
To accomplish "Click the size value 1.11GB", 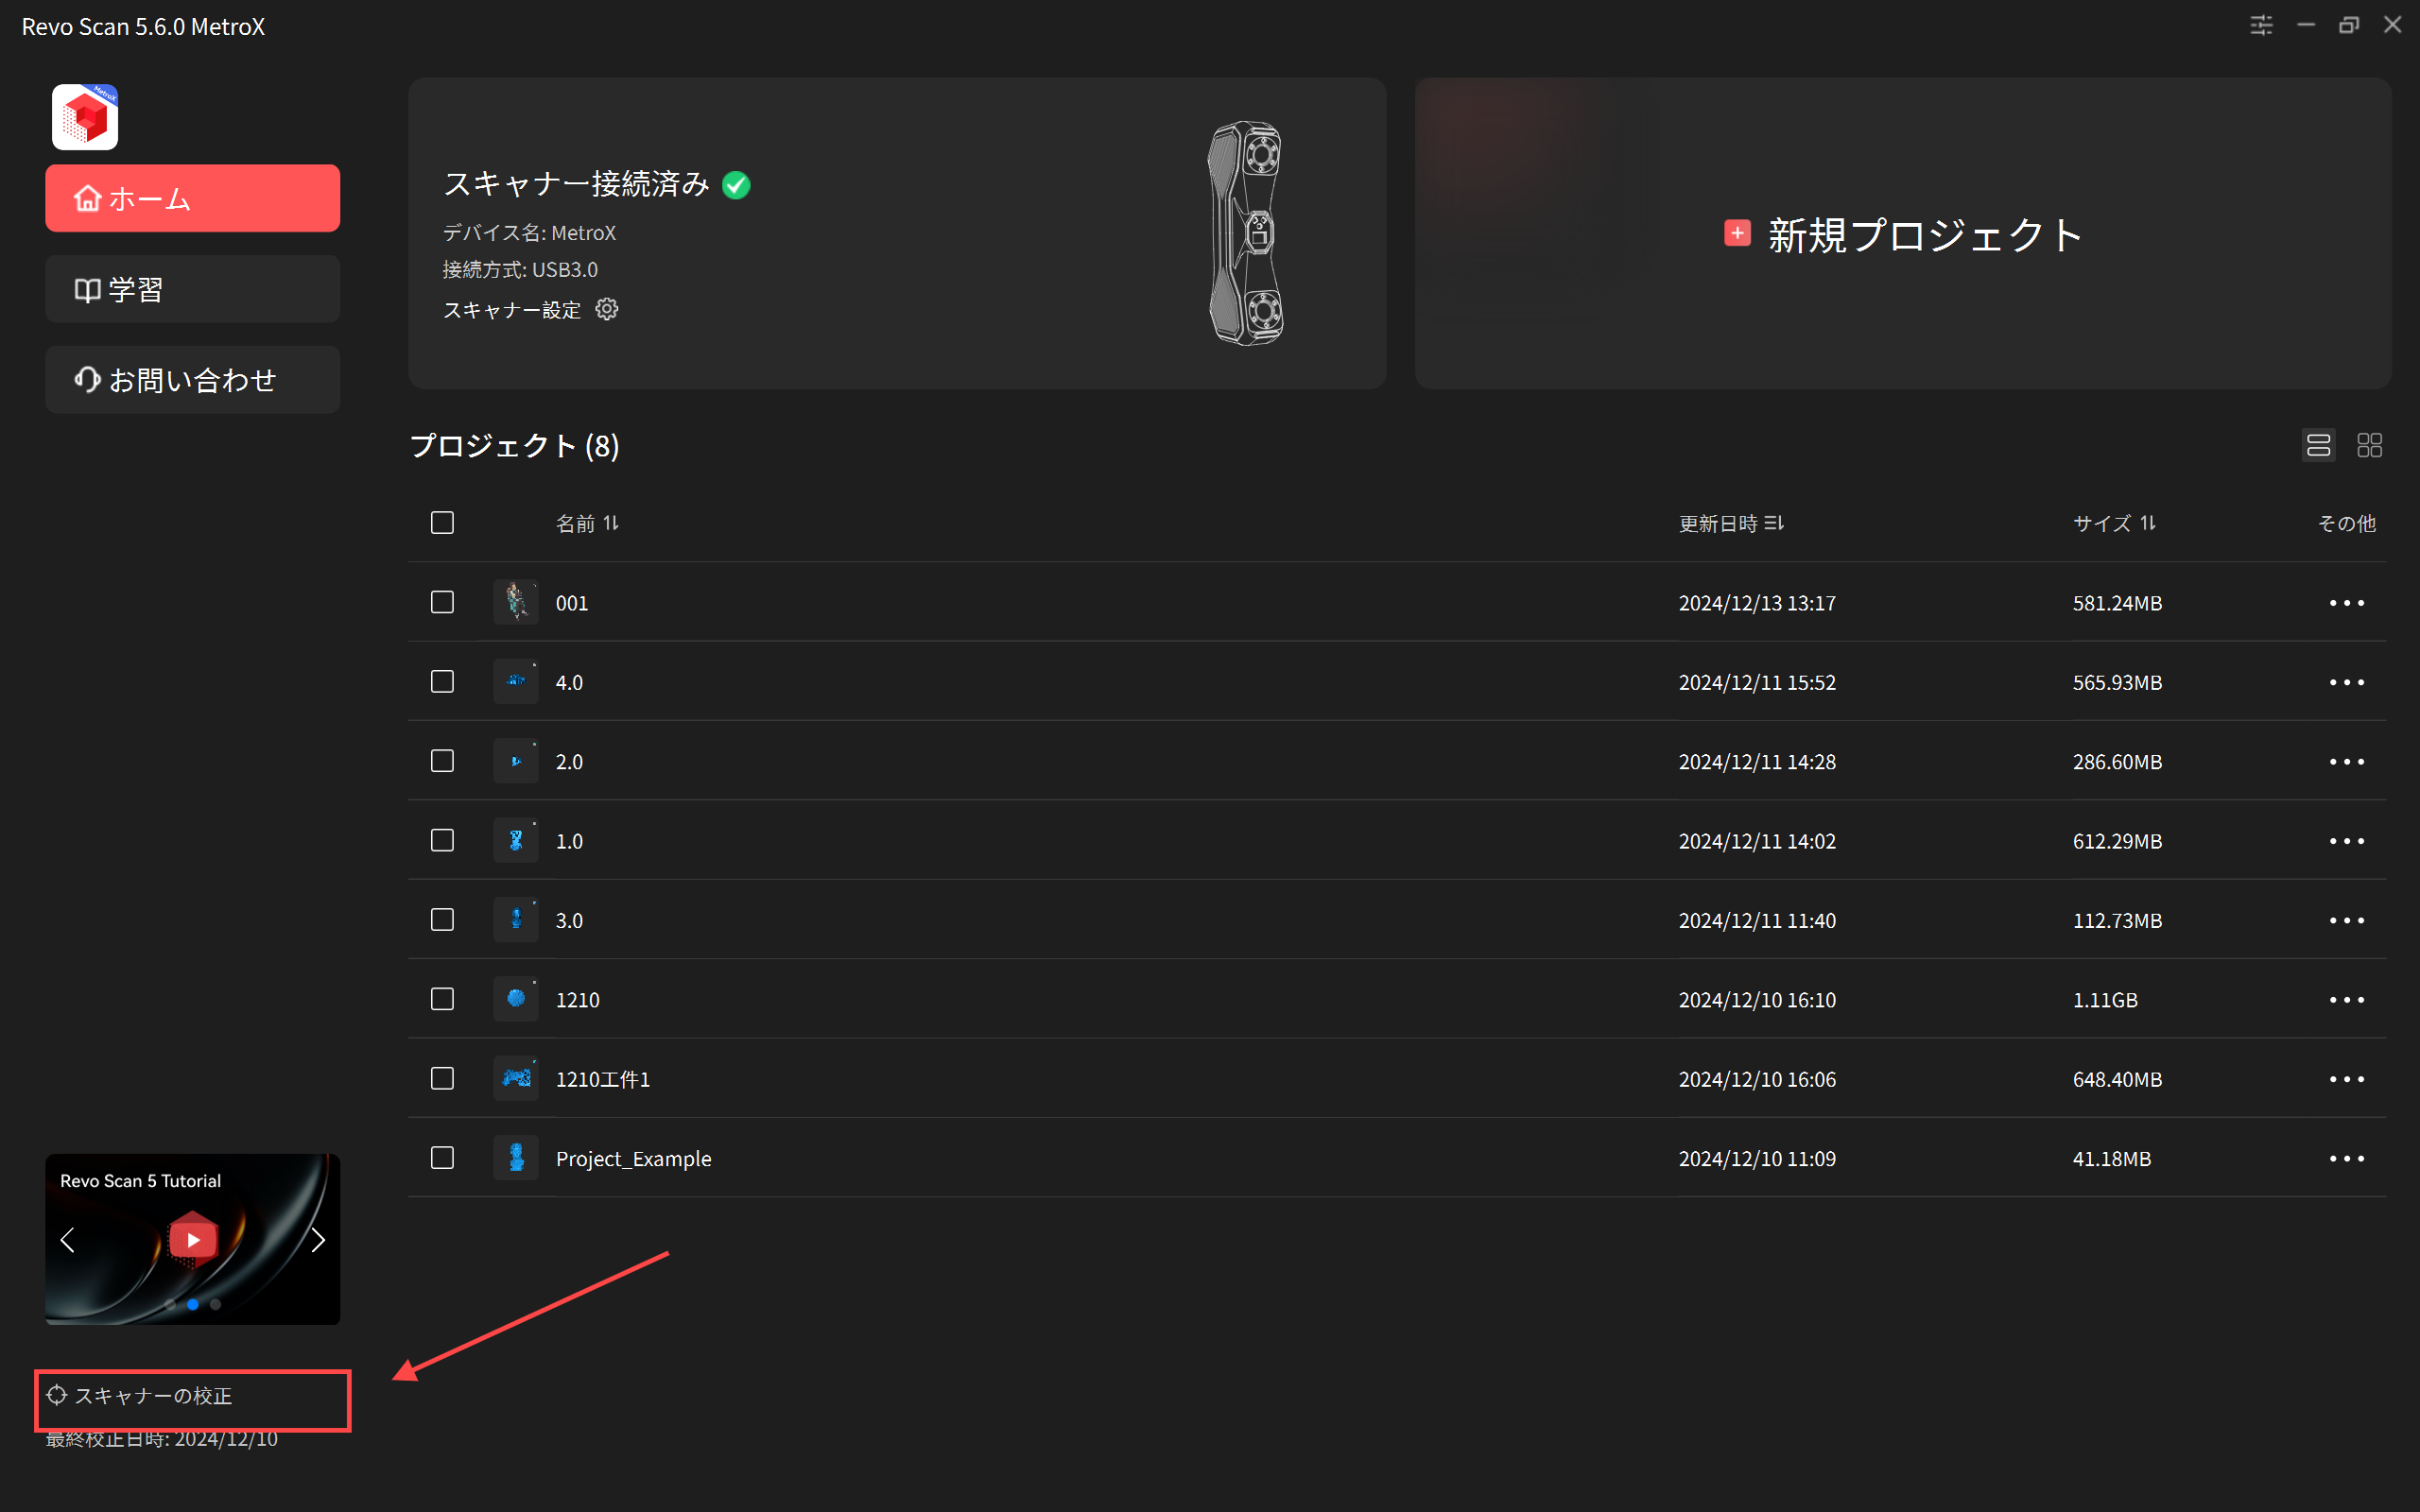I will point(2104,1000).
